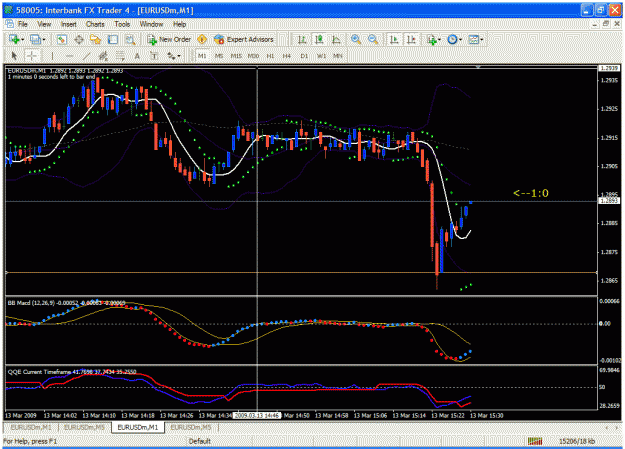Switch to M15 timeframe
This screenshot has height=449, width=625.
[x=236, y=56]
